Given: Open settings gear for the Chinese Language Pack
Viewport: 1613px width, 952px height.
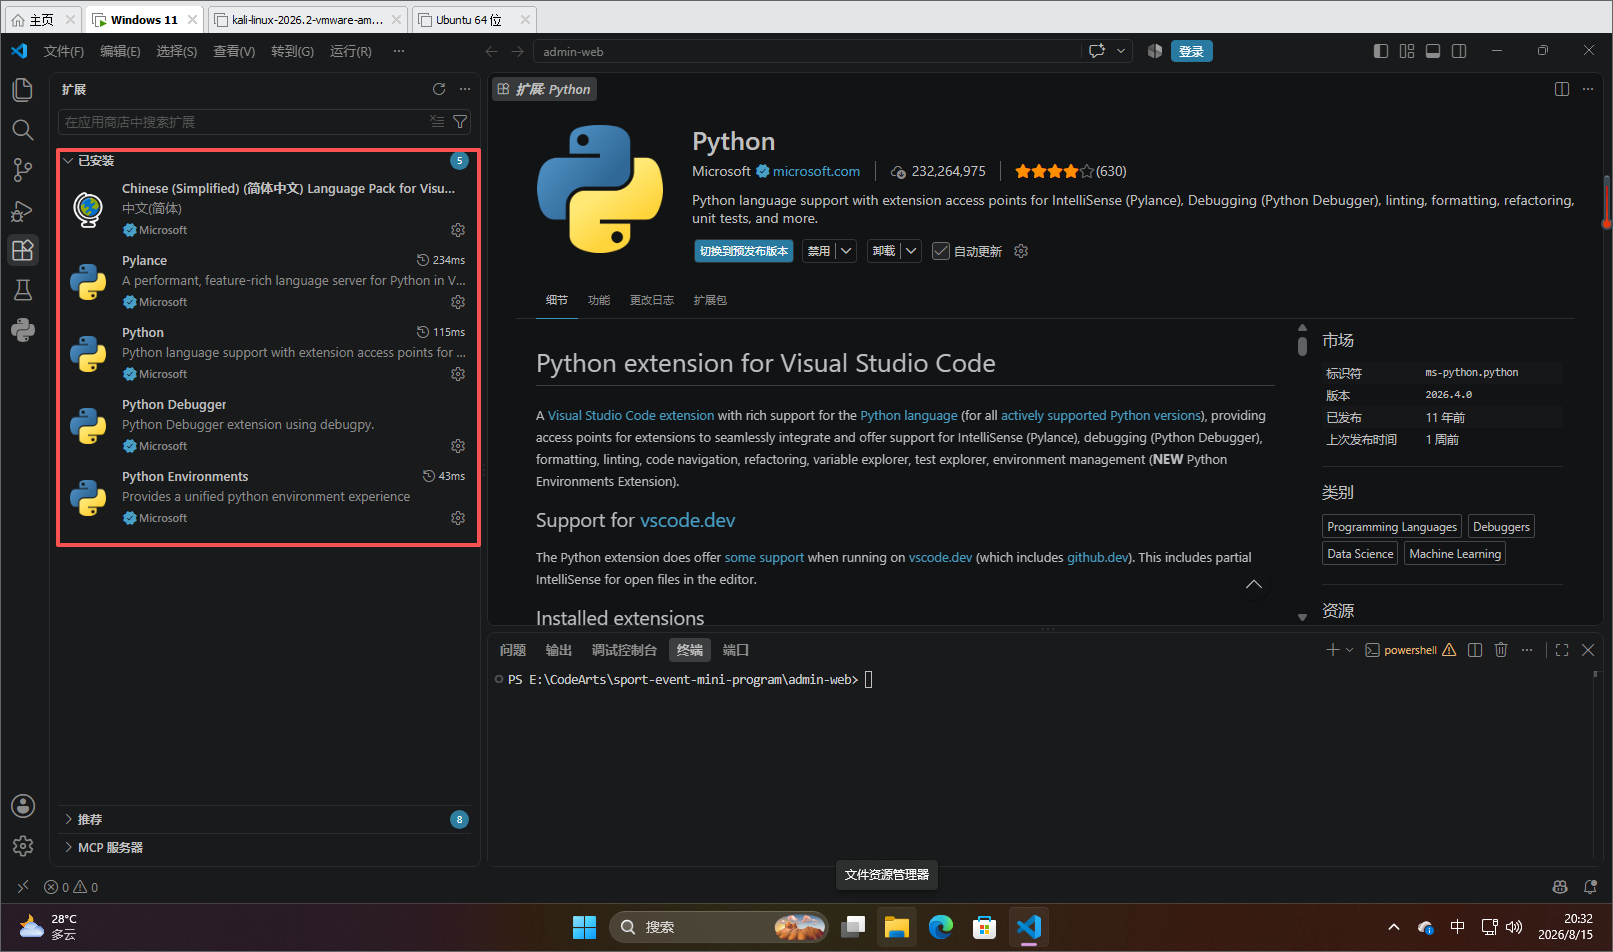Looking at the screenshot, I should pyautogui.click(x=458, y=230).
